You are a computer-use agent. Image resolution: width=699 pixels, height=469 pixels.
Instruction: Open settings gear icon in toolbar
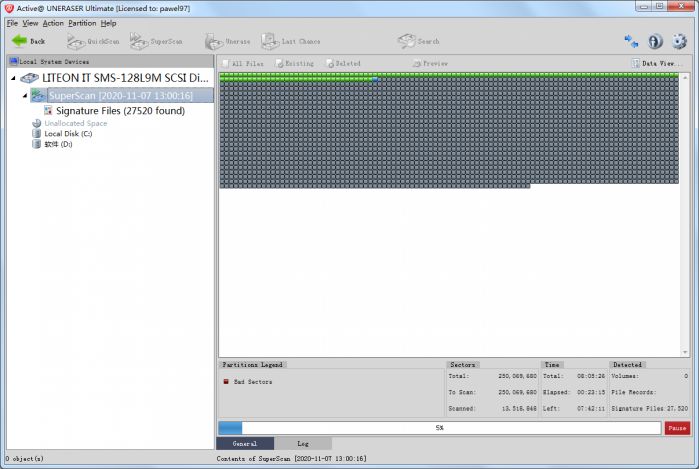coord(679,41)
